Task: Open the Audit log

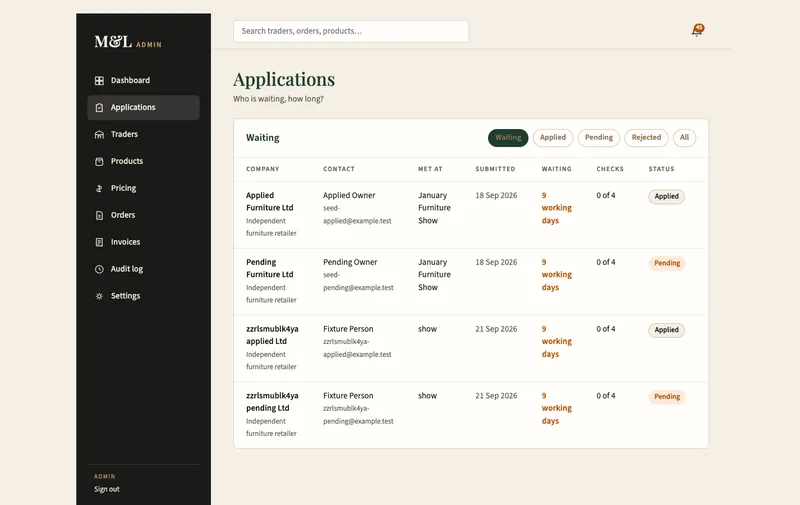Action: 143,269
